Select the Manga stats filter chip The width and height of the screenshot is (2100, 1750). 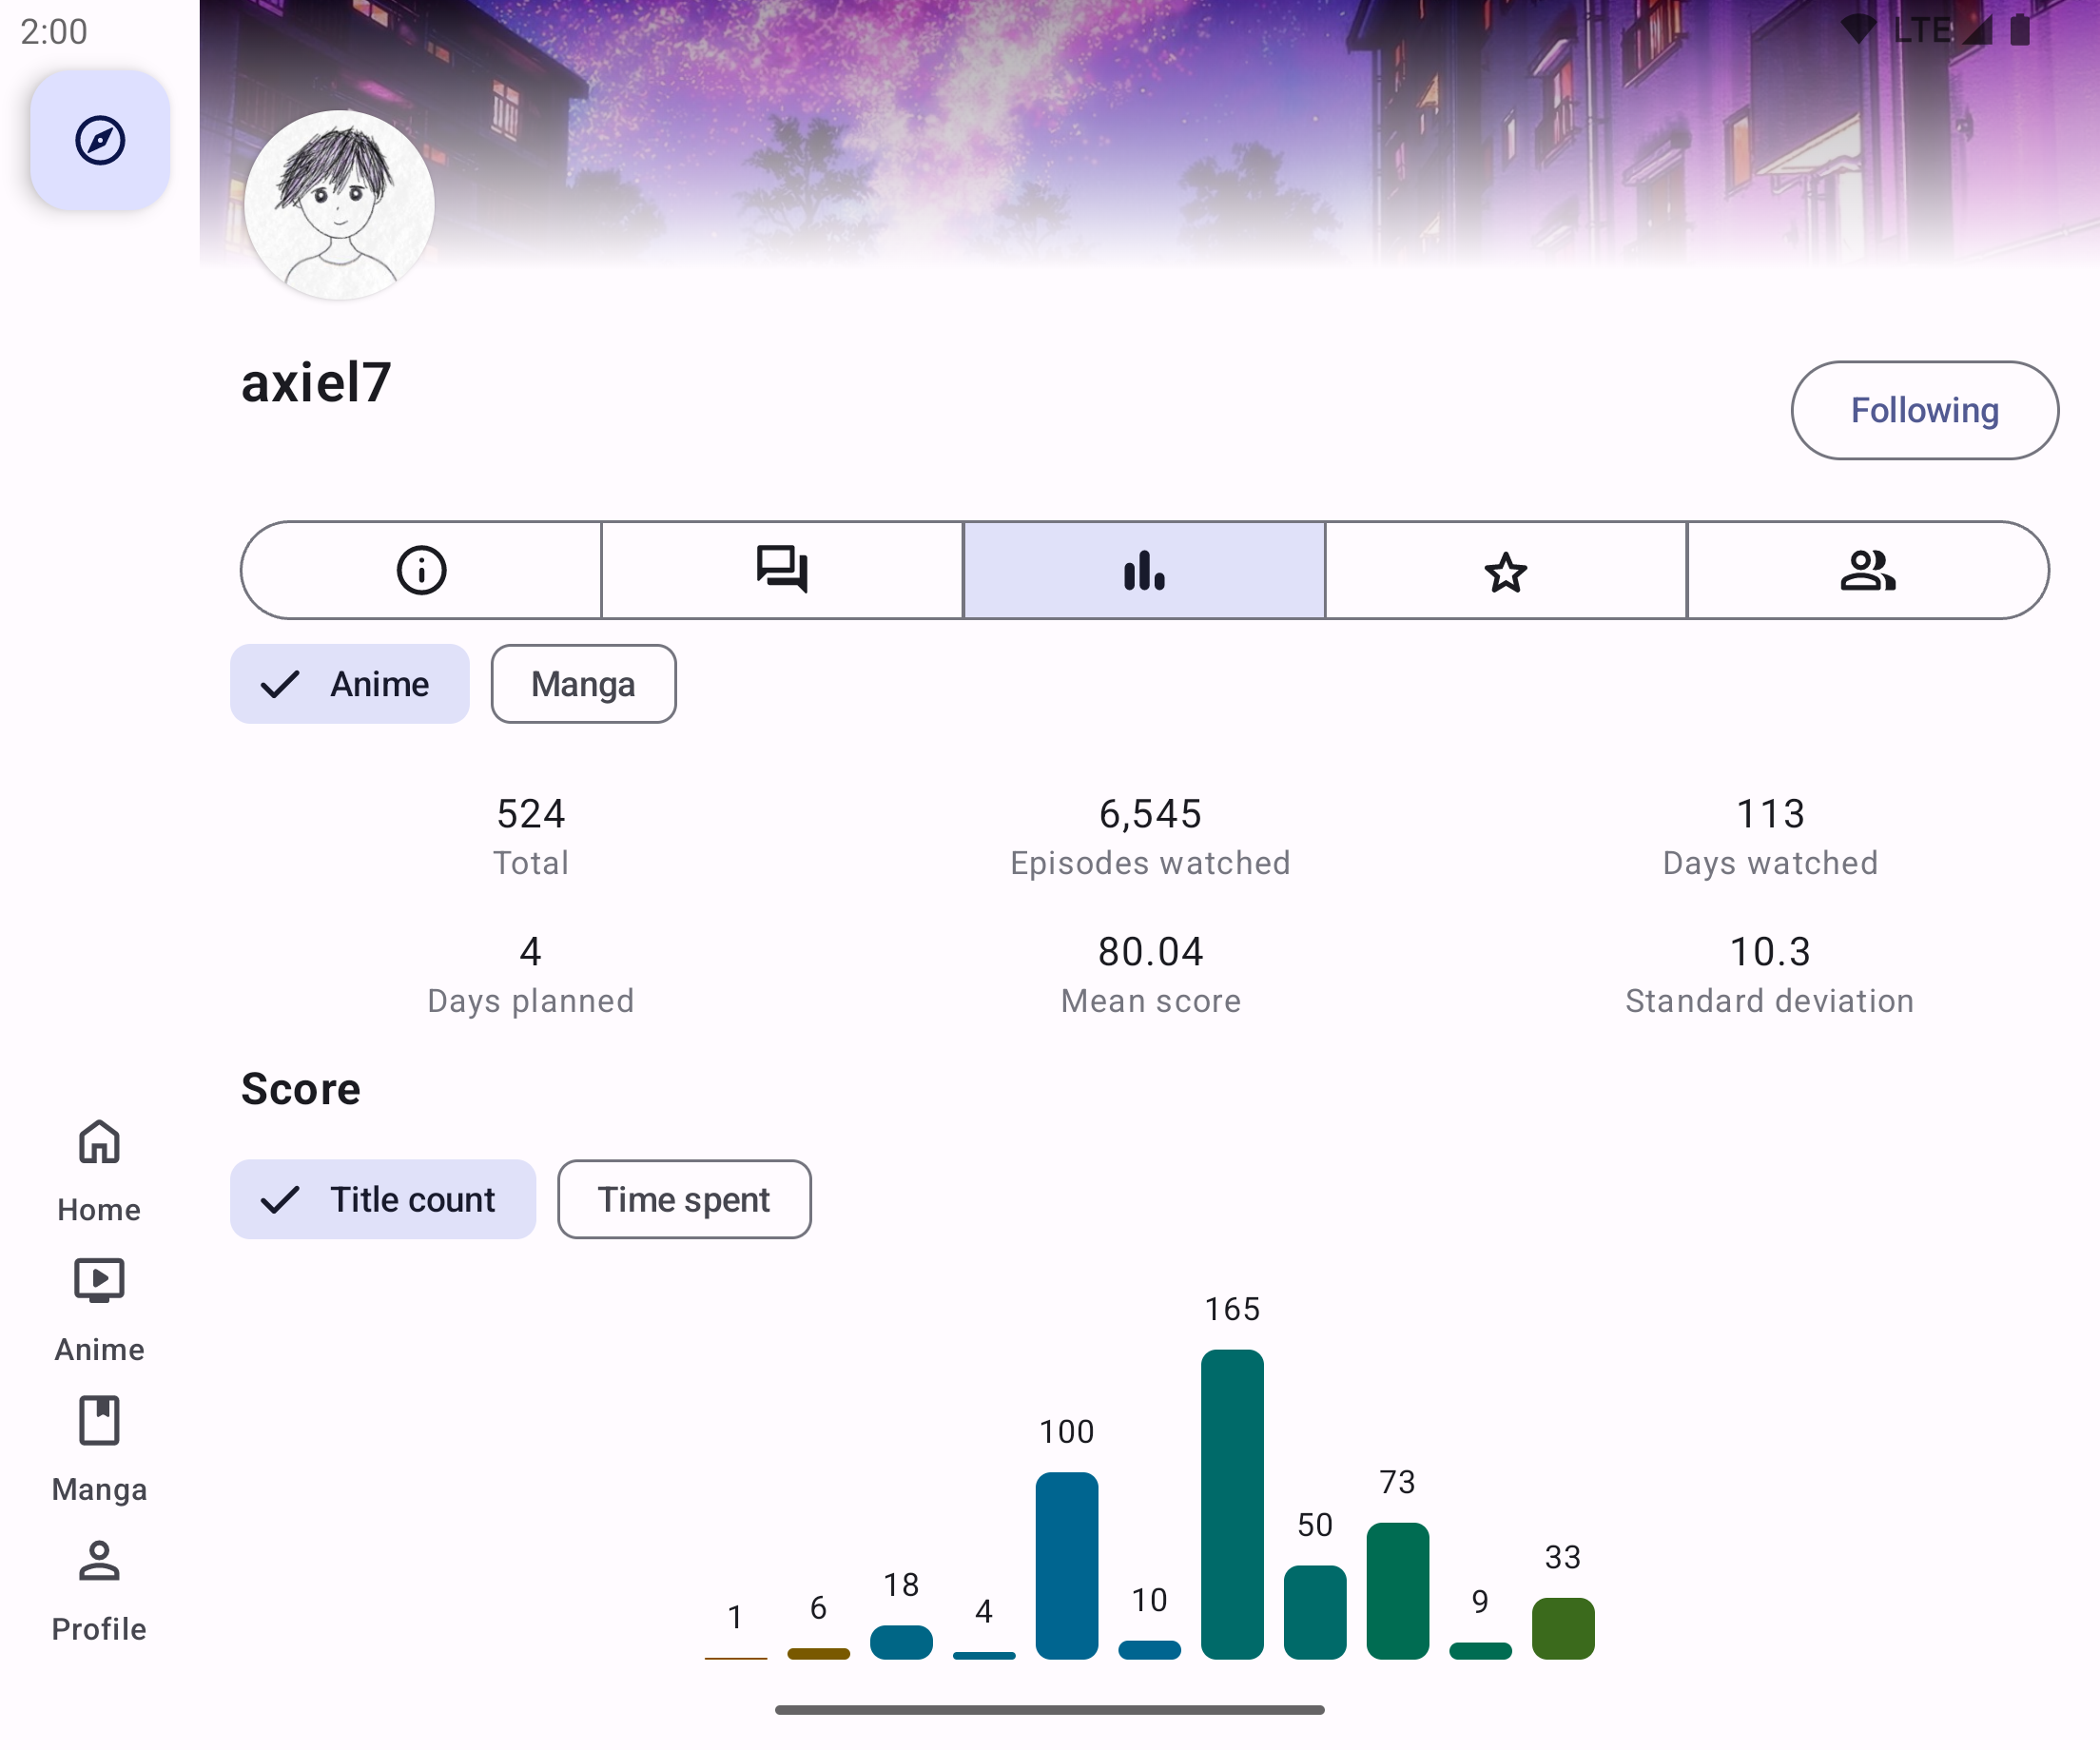pos(583,684)
